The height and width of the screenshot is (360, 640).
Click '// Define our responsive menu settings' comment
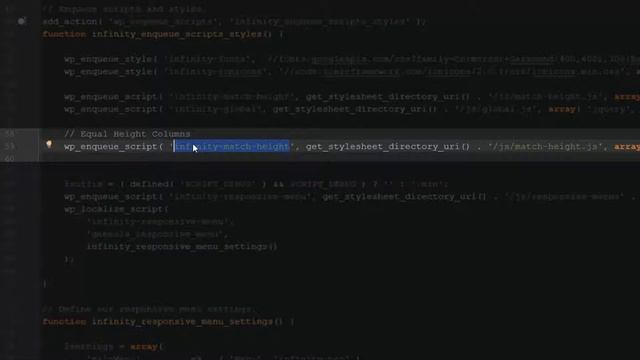click(x=149, y=309)
